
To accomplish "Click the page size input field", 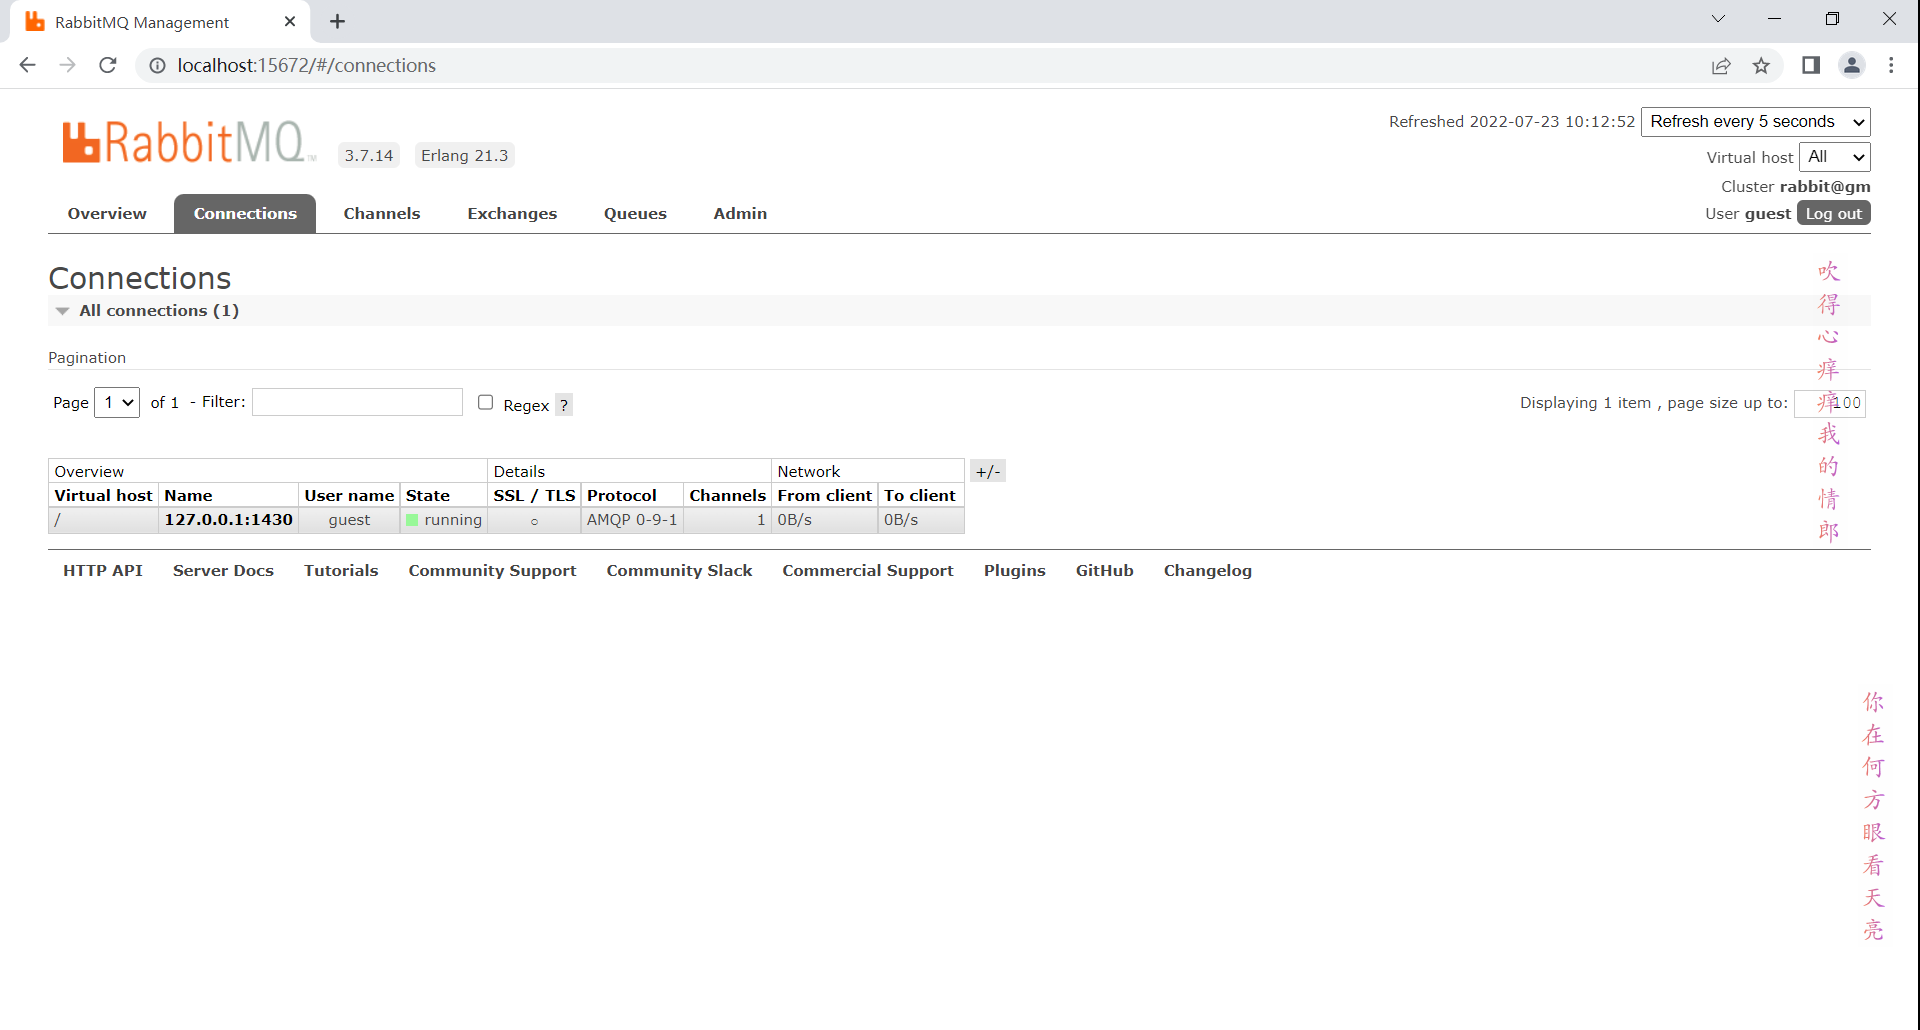I will point(1829,403).
